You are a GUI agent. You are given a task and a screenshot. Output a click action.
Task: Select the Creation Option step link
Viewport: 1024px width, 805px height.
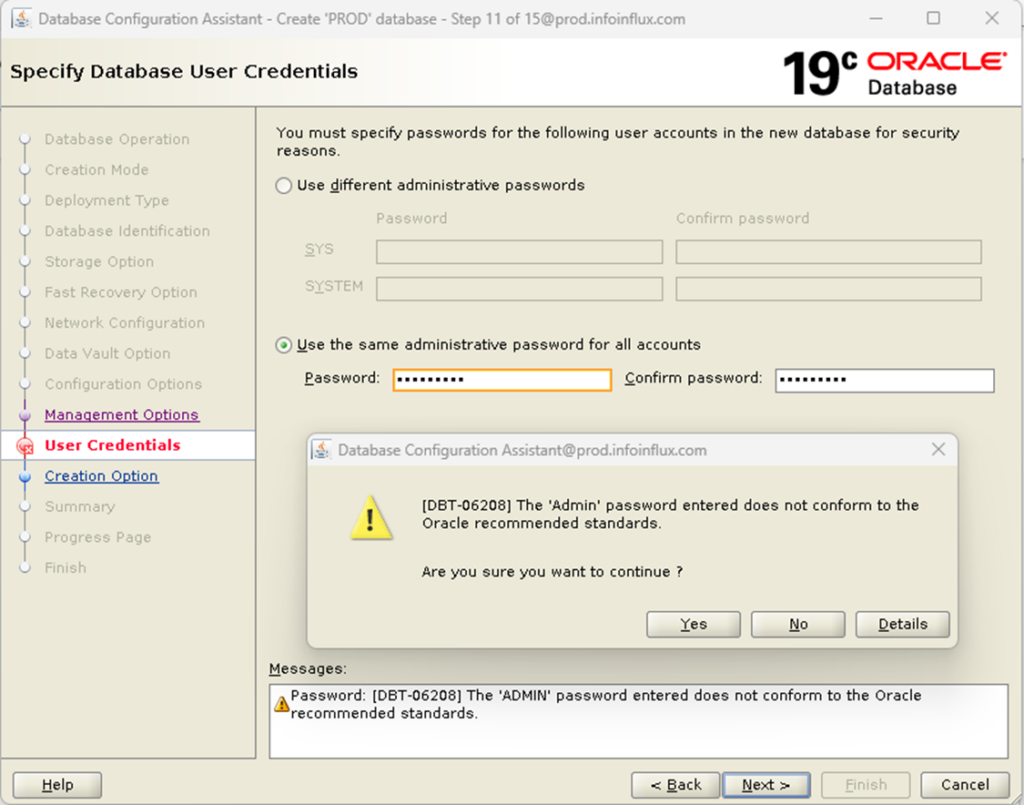click(101, 476)
